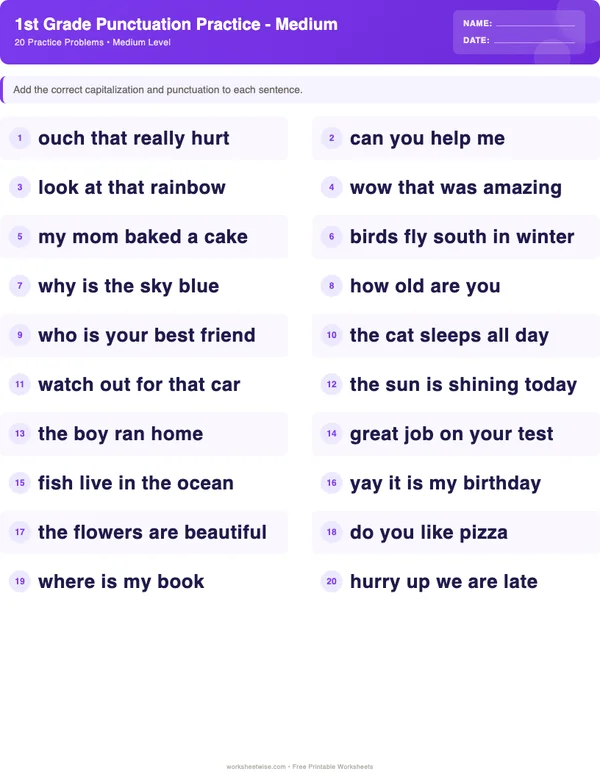Click the sentence "can you help me"
Image resolution: width=600 pixels, height=776 pixels.
point(427,139)
